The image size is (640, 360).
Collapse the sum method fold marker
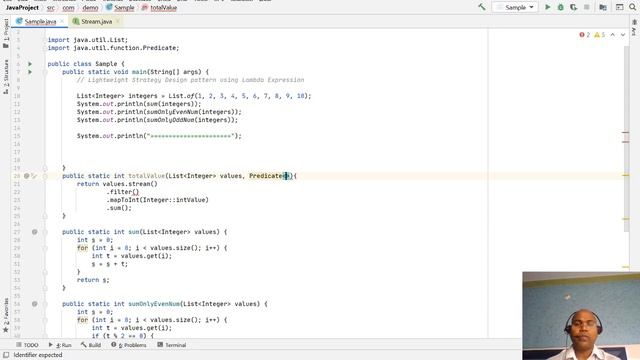tap(45, 232)
